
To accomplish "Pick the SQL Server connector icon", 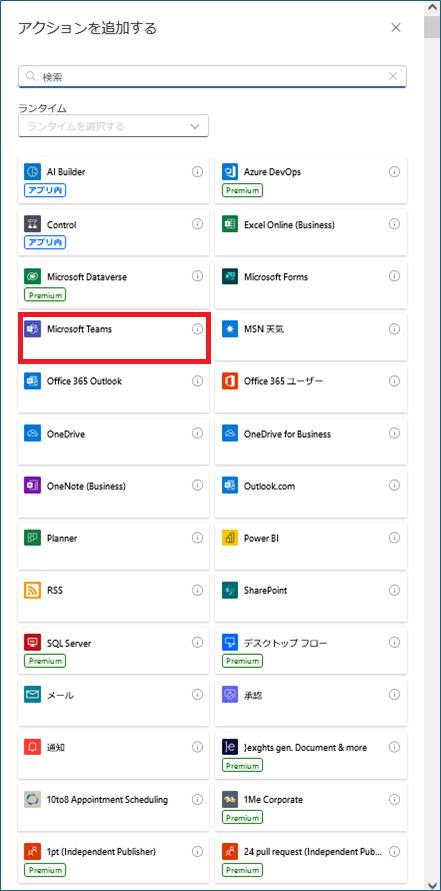I will click(32, 643).
